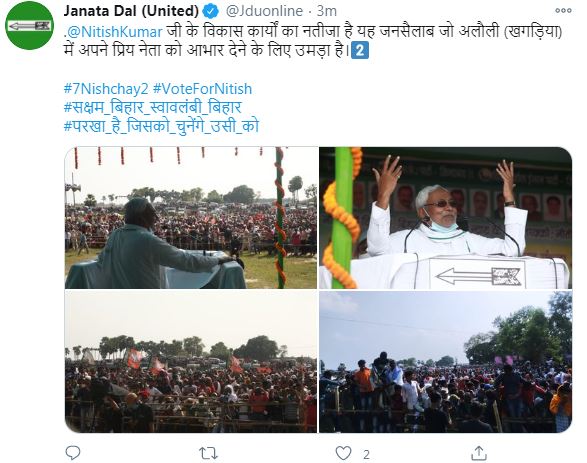Click the like count number 2
The height and width of the screenshot is (463, 587).
[366, 455]
